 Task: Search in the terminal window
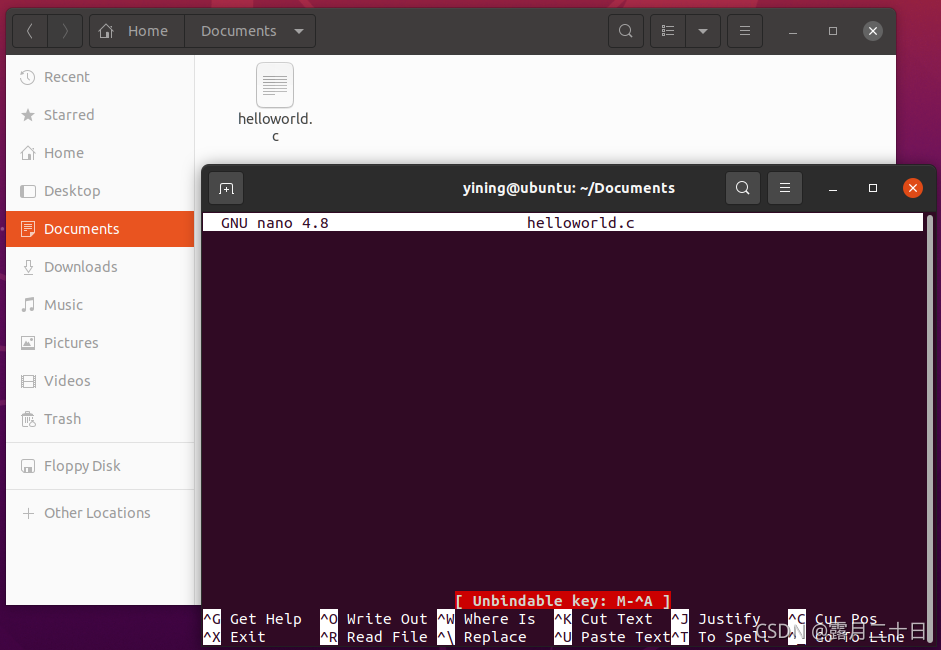(x=742, y=188)
